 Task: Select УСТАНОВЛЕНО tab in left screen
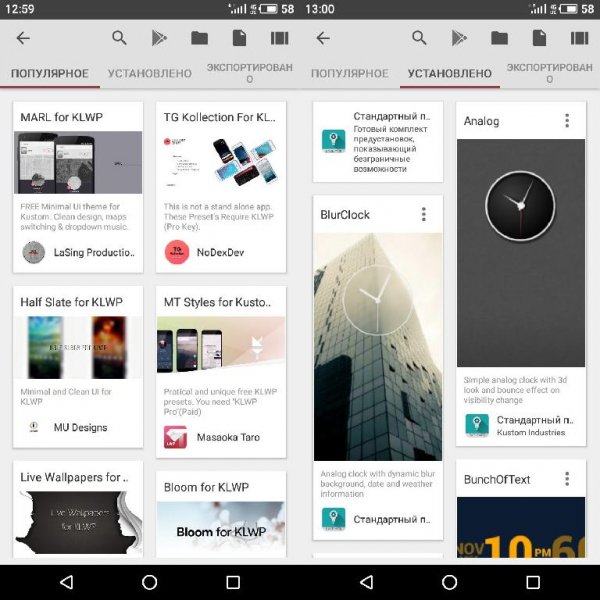click(x=150, y=73)
